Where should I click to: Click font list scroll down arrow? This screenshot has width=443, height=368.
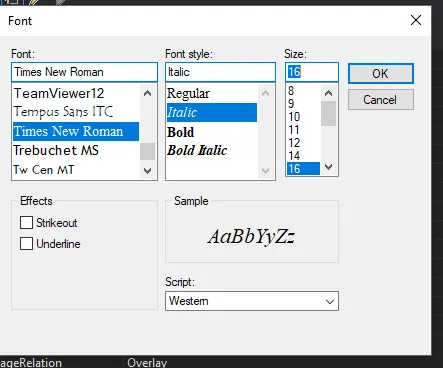click(148, 171)
